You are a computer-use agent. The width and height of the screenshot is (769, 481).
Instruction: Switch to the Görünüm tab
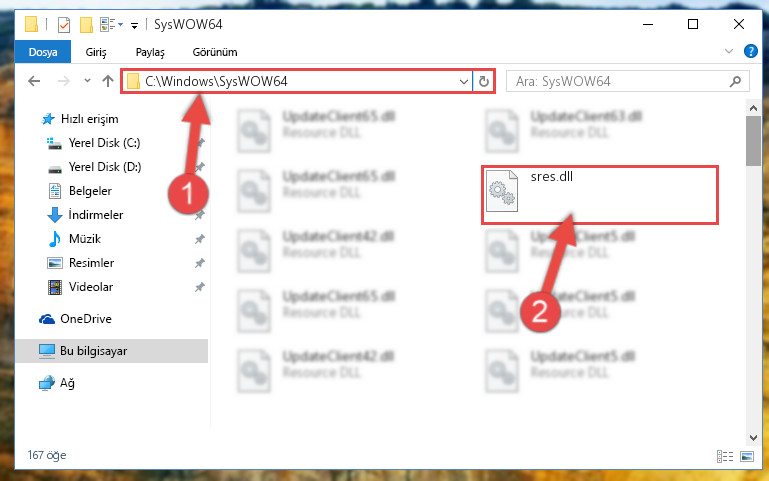[215, 52]
